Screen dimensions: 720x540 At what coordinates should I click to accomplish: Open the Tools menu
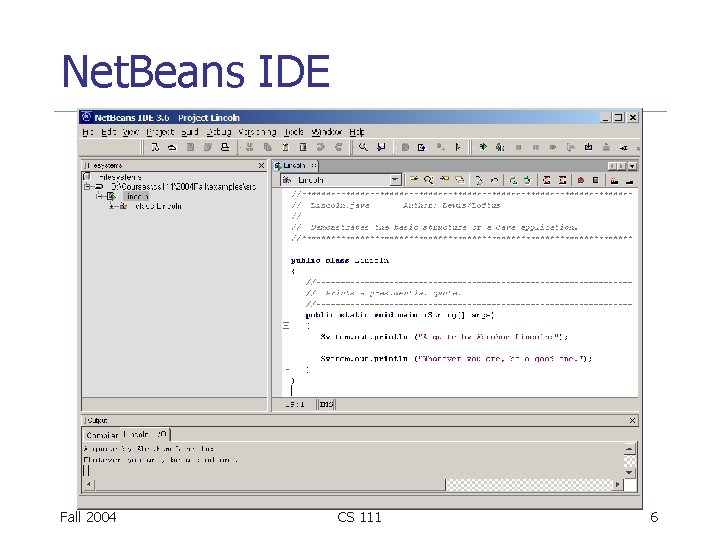pyautogui.click(x=293, y=132)
